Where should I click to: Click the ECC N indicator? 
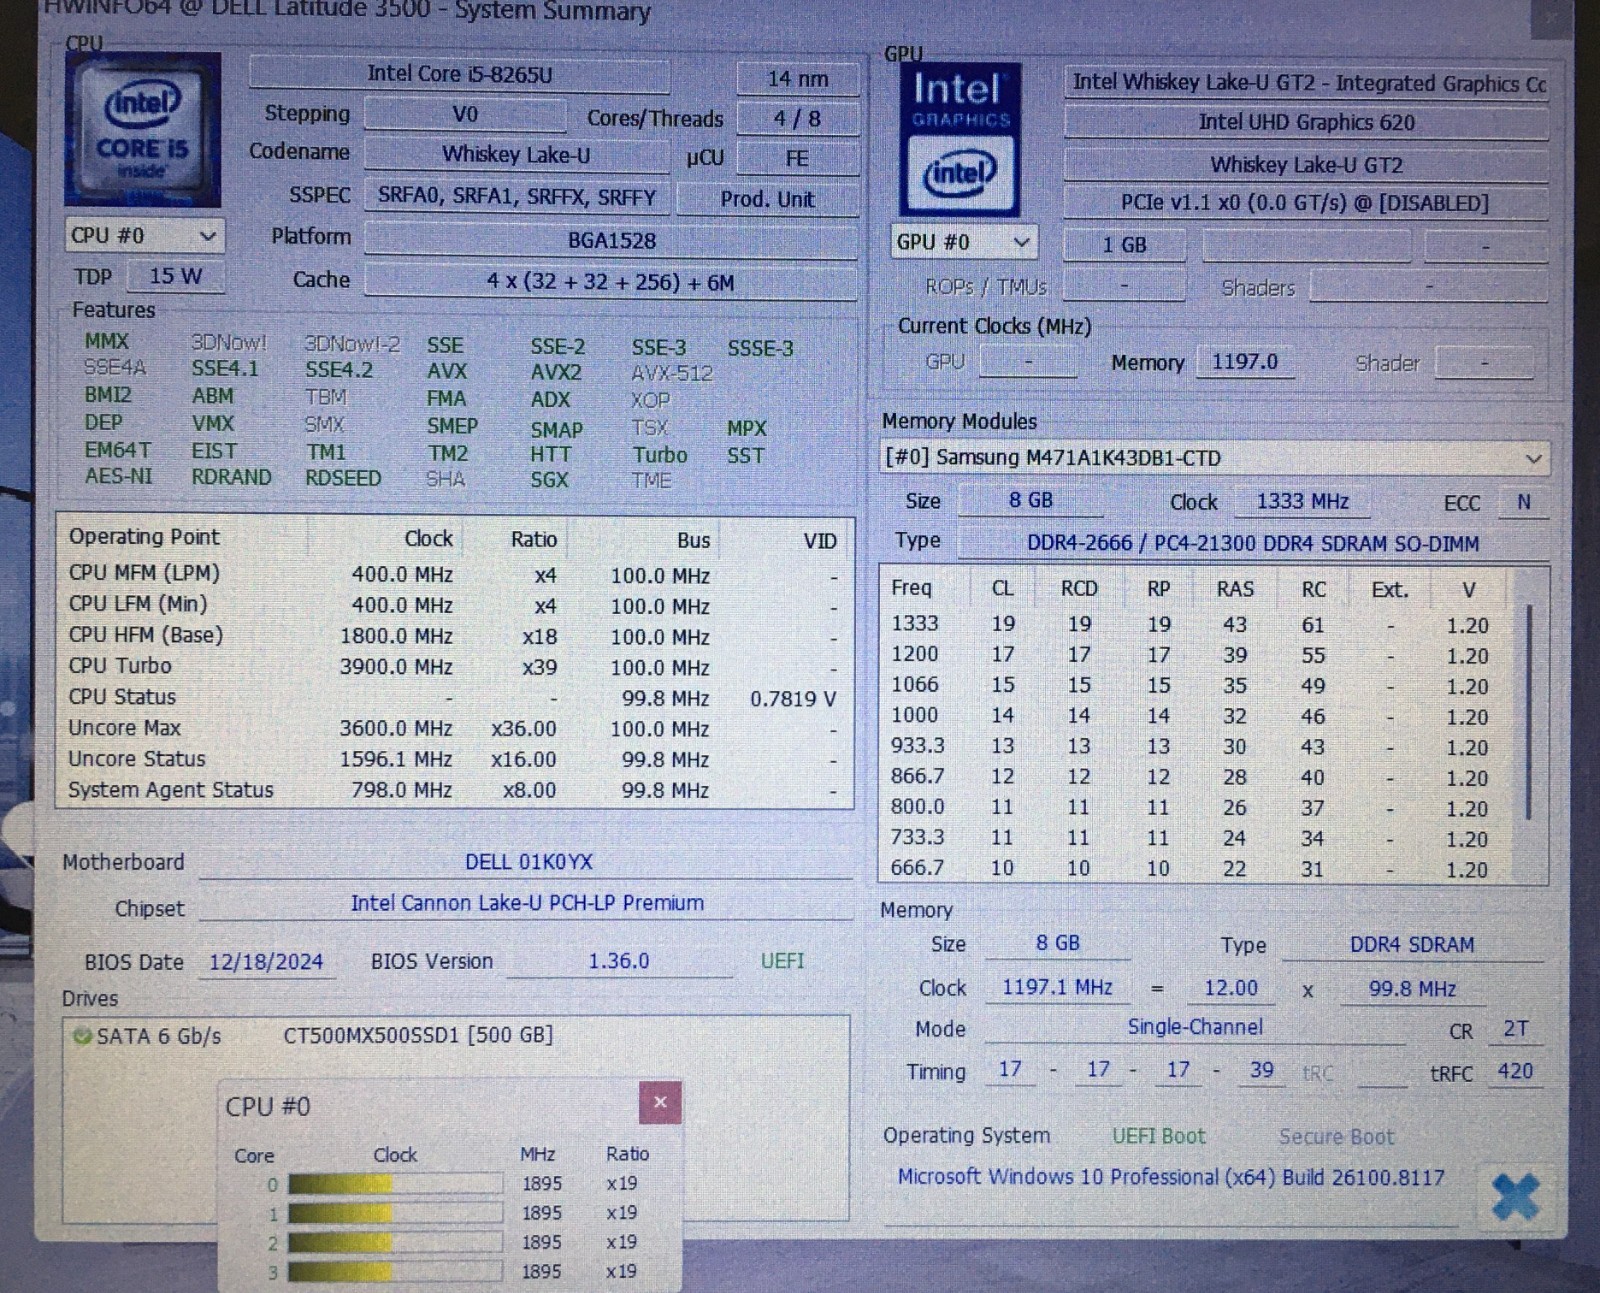coord(1524,502)
